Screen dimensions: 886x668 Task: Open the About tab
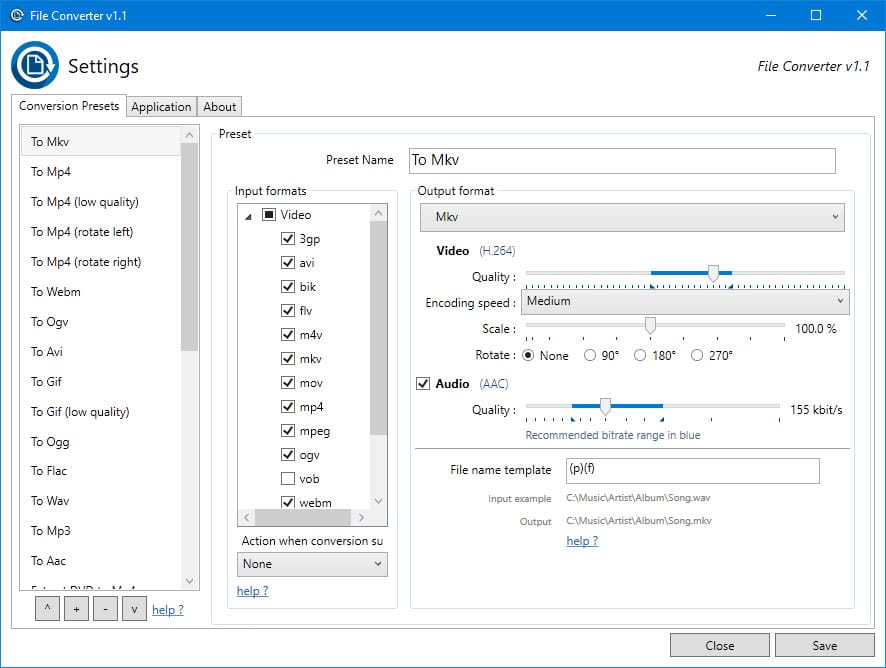click(x=220, y=107)
